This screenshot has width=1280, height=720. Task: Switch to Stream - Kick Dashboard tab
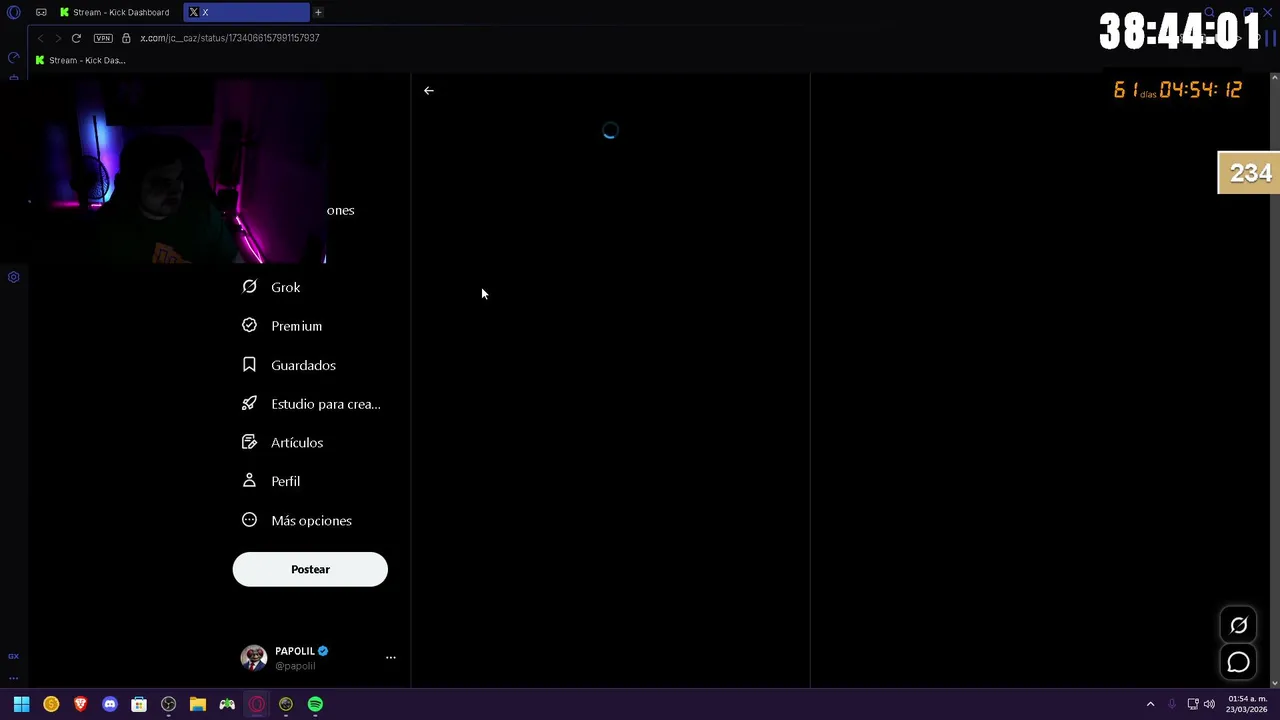114,12
